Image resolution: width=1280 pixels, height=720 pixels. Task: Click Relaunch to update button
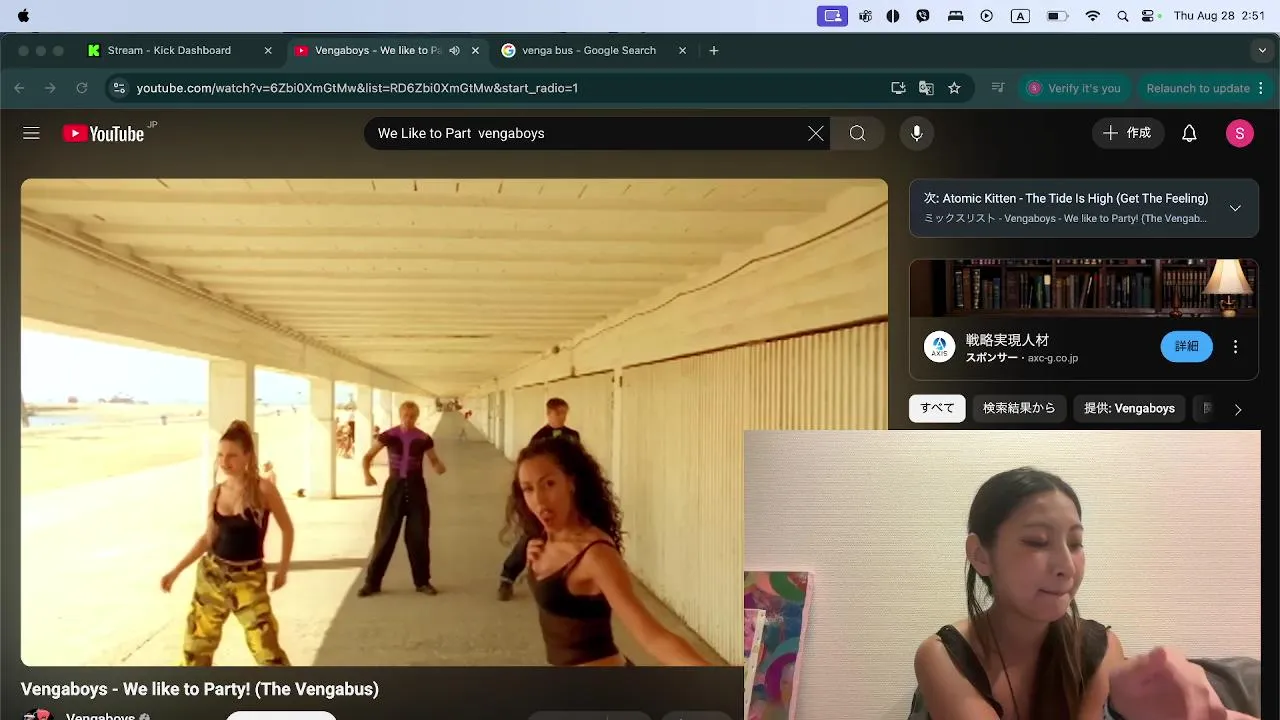pos(1206,88)
